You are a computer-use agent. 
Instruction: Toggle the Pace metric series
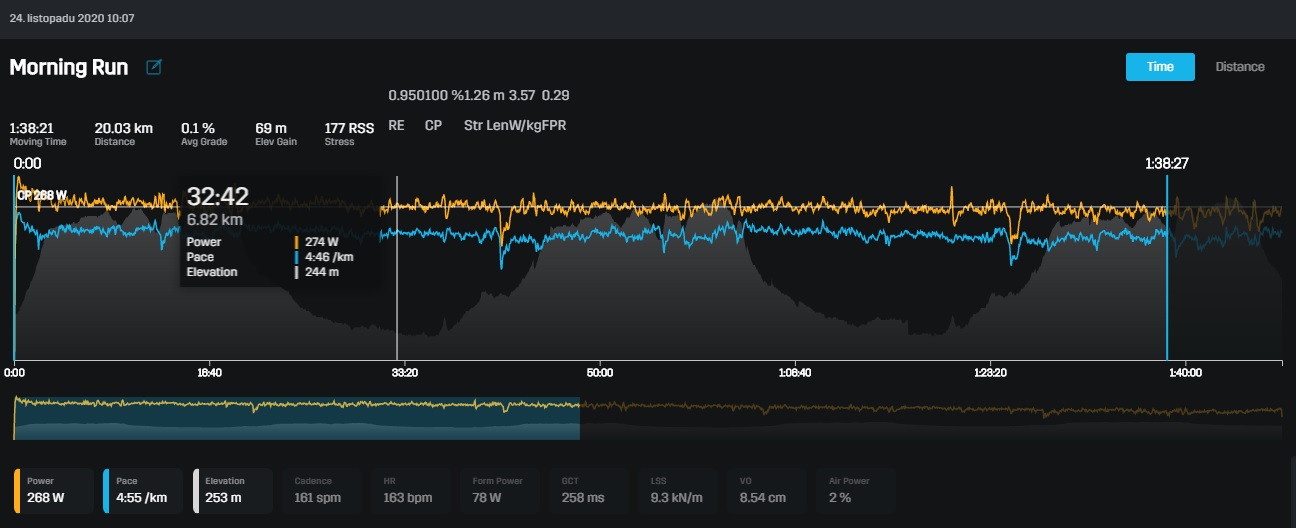pyautogui.click(x=143, y=491)
